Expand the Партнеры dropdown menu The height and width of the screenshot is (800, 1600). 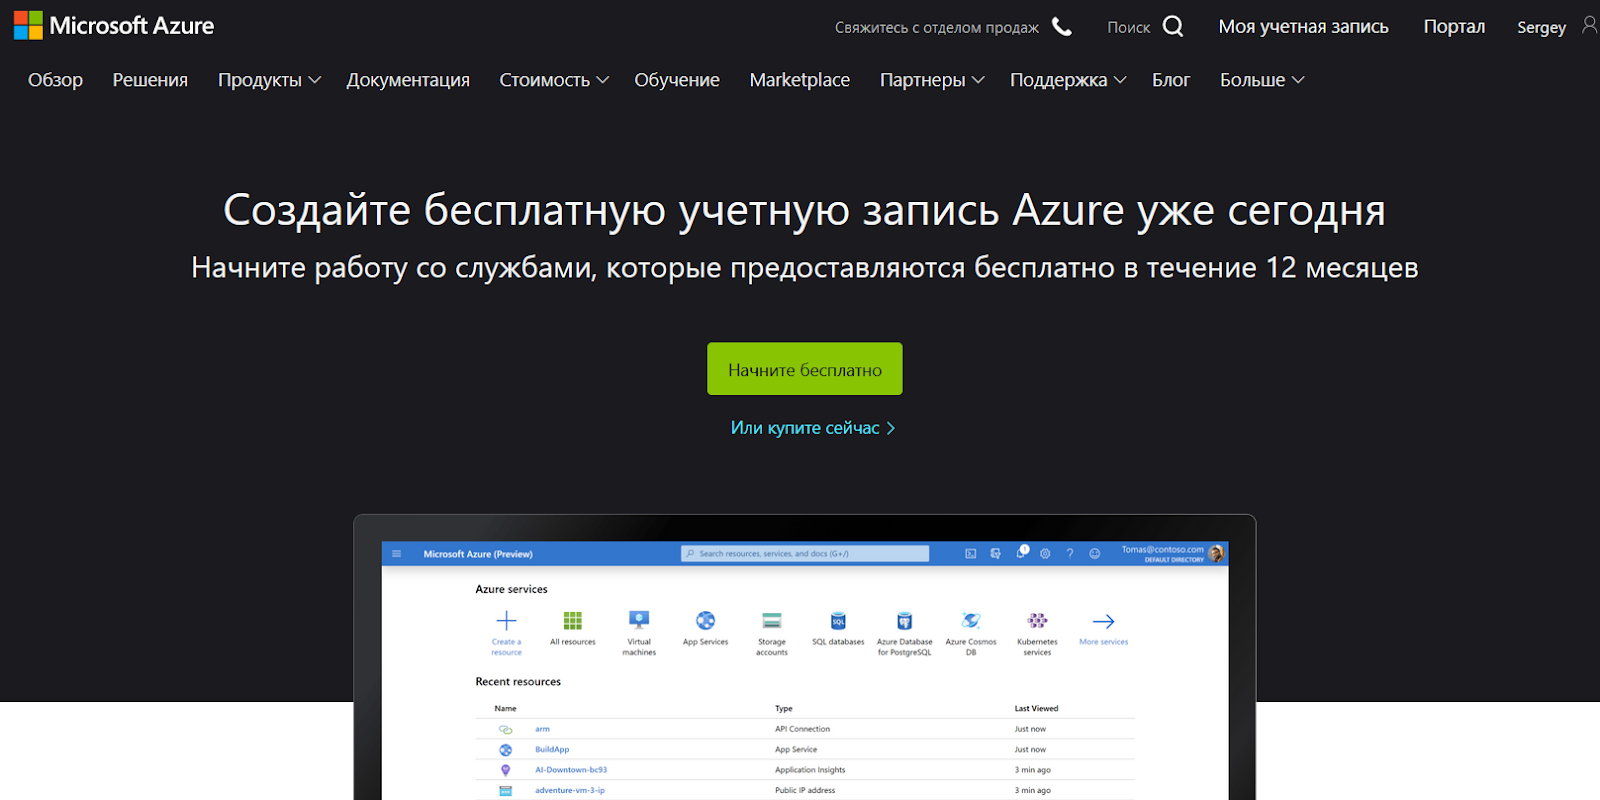click(x=932, y=80)
